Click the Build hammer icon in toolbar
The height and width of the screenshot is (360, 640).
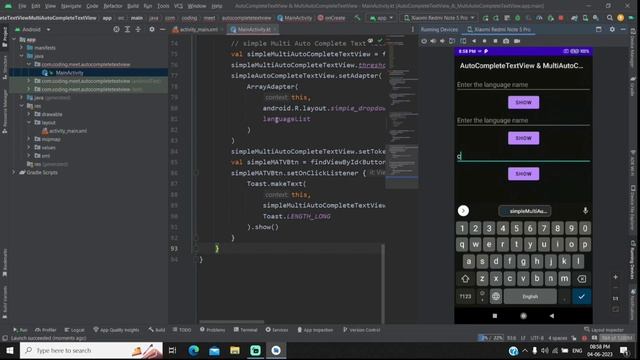pyautogui.click(x=357, y=18)
